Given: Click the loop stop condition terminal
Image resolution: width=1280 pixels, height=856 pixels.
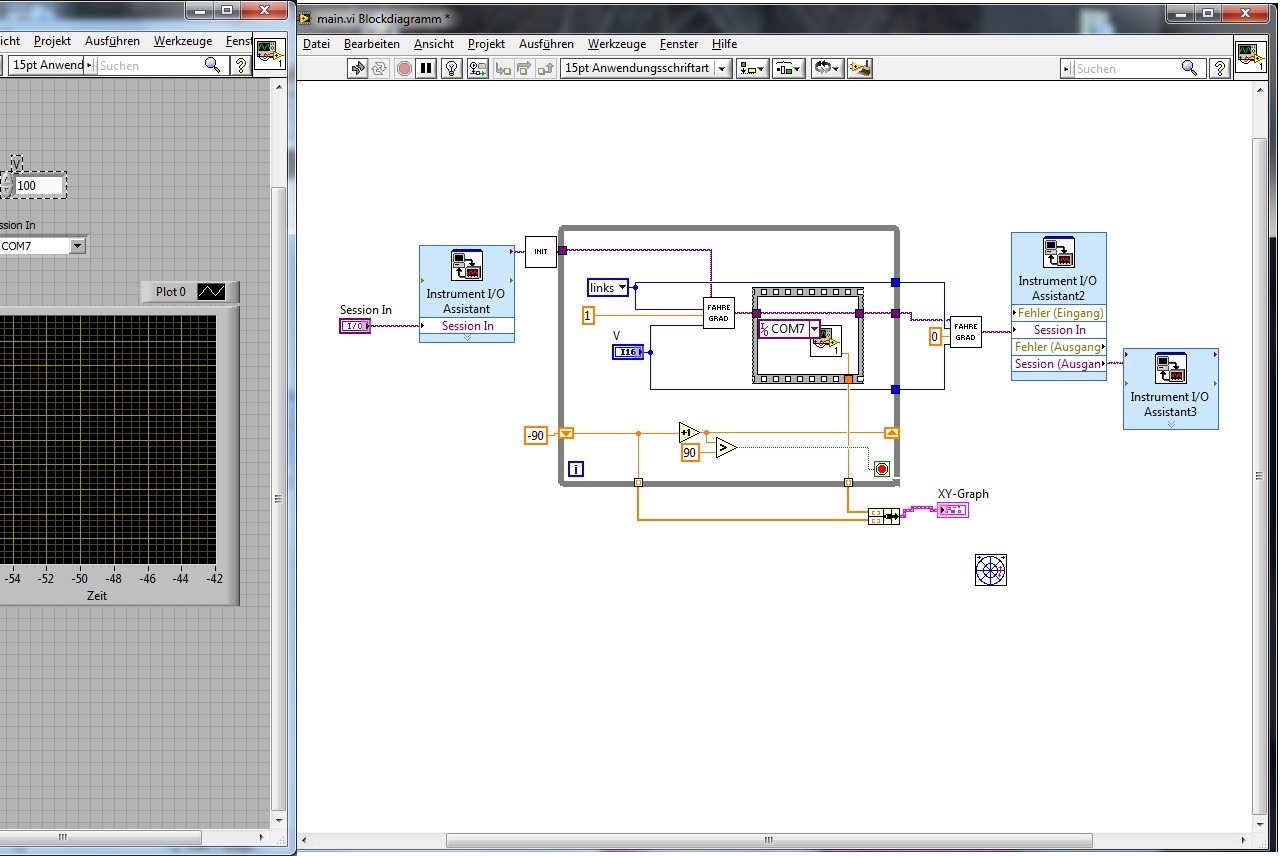Looking at the screenshot, I should [881, 468].
